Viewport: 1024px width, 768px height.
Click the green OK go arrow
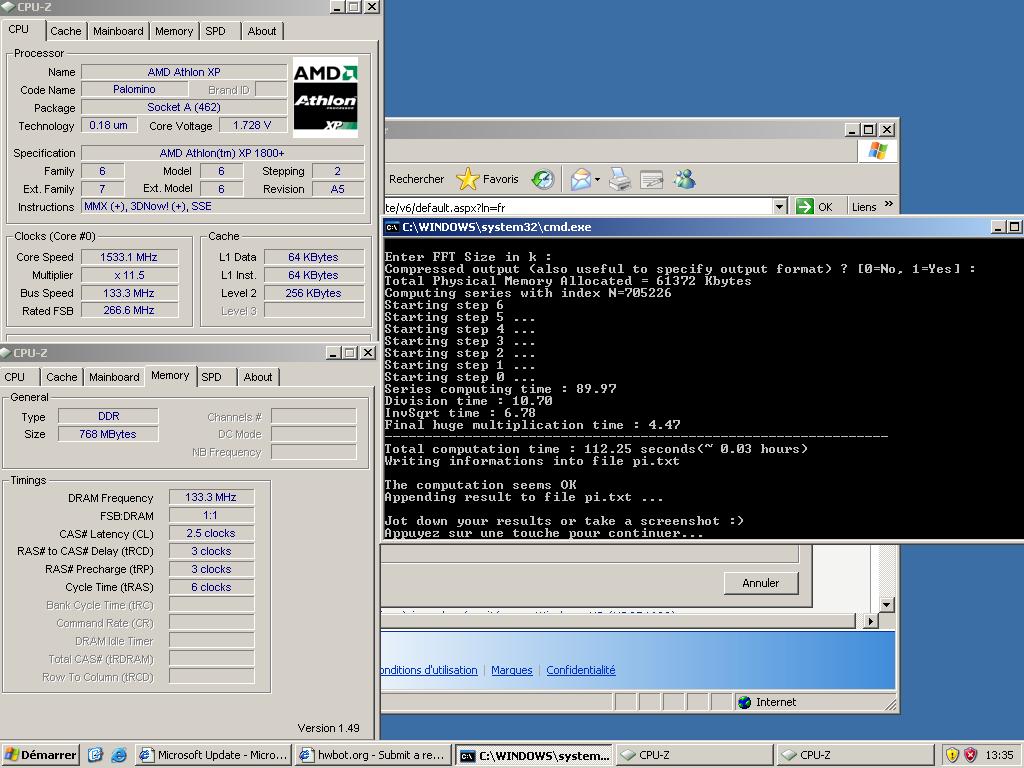tap(805, 206)
